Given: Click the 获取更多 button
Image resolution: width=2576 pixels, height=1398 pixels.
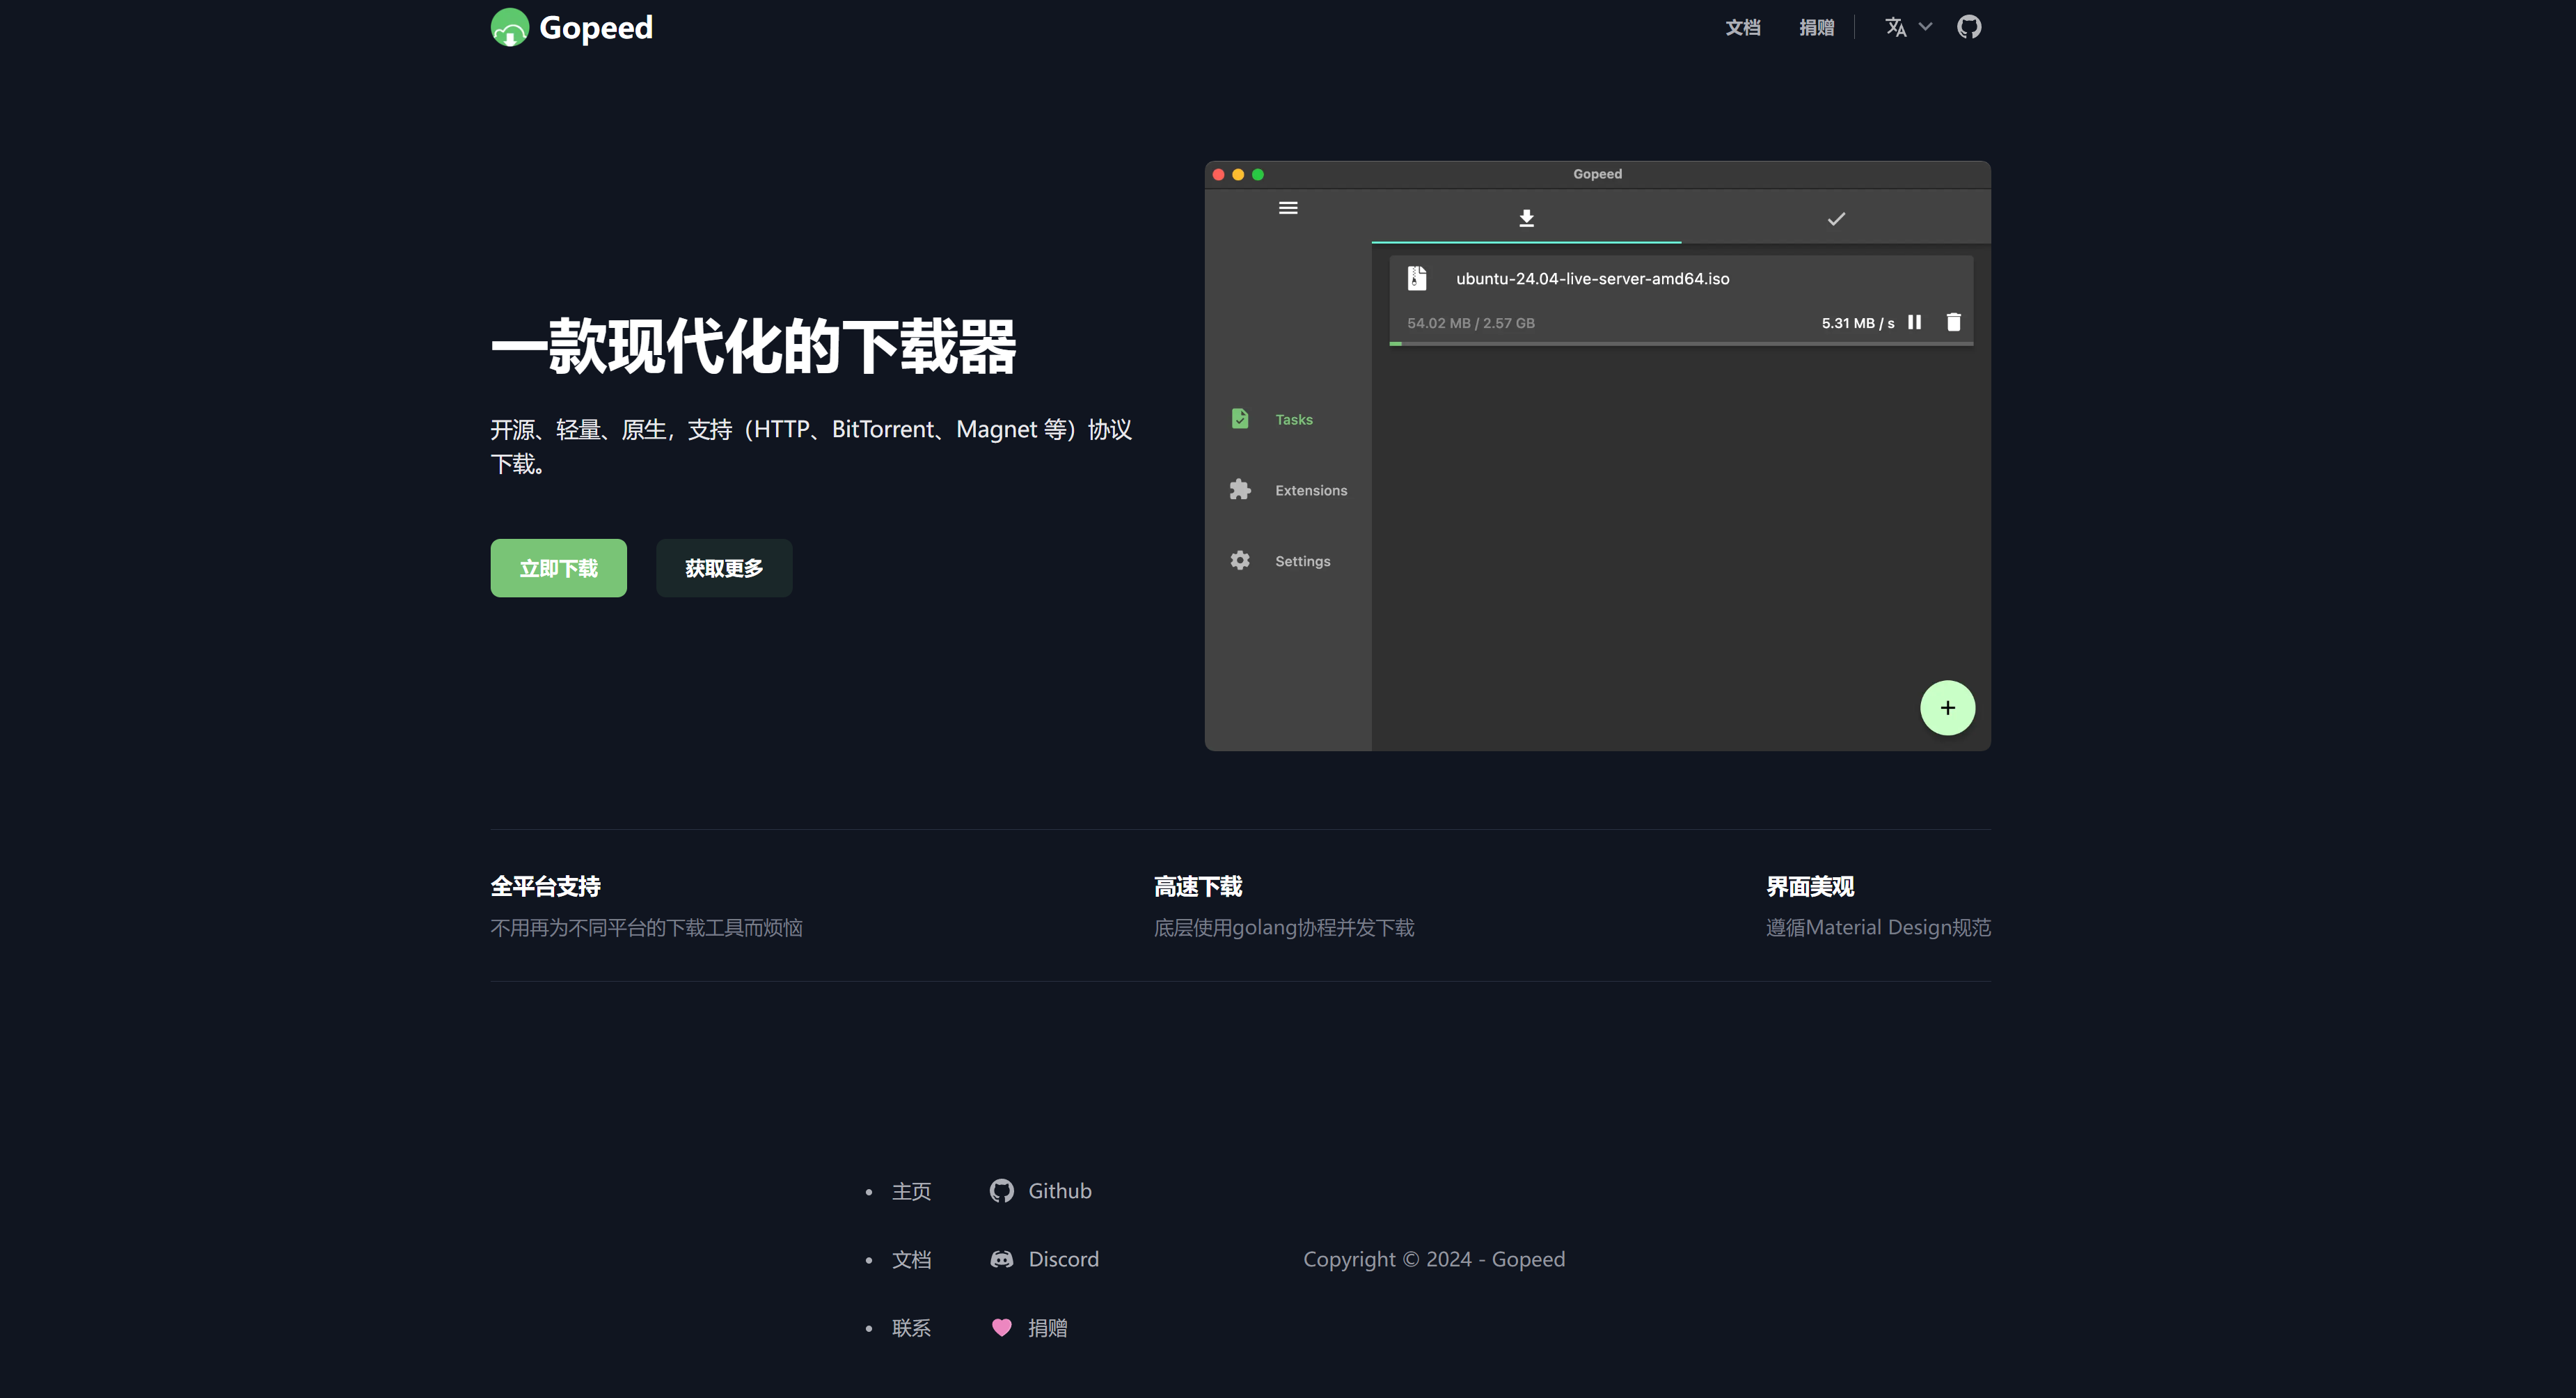Looking at the screenshot, I should pos(724,568).
